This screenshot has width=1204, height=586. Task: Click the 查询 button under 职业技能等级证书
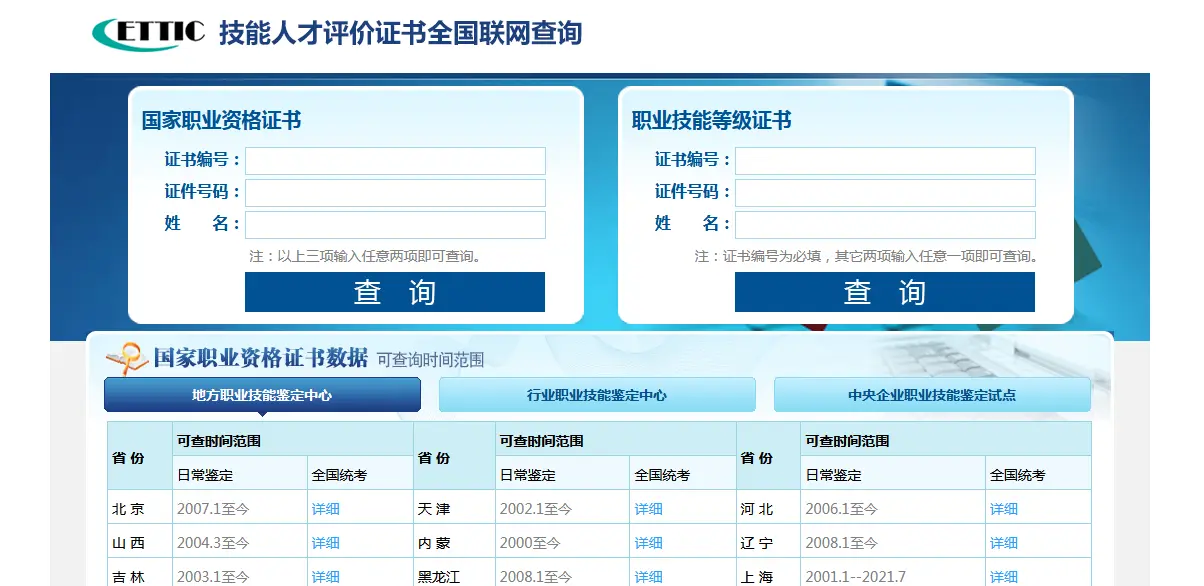[884, 291]
